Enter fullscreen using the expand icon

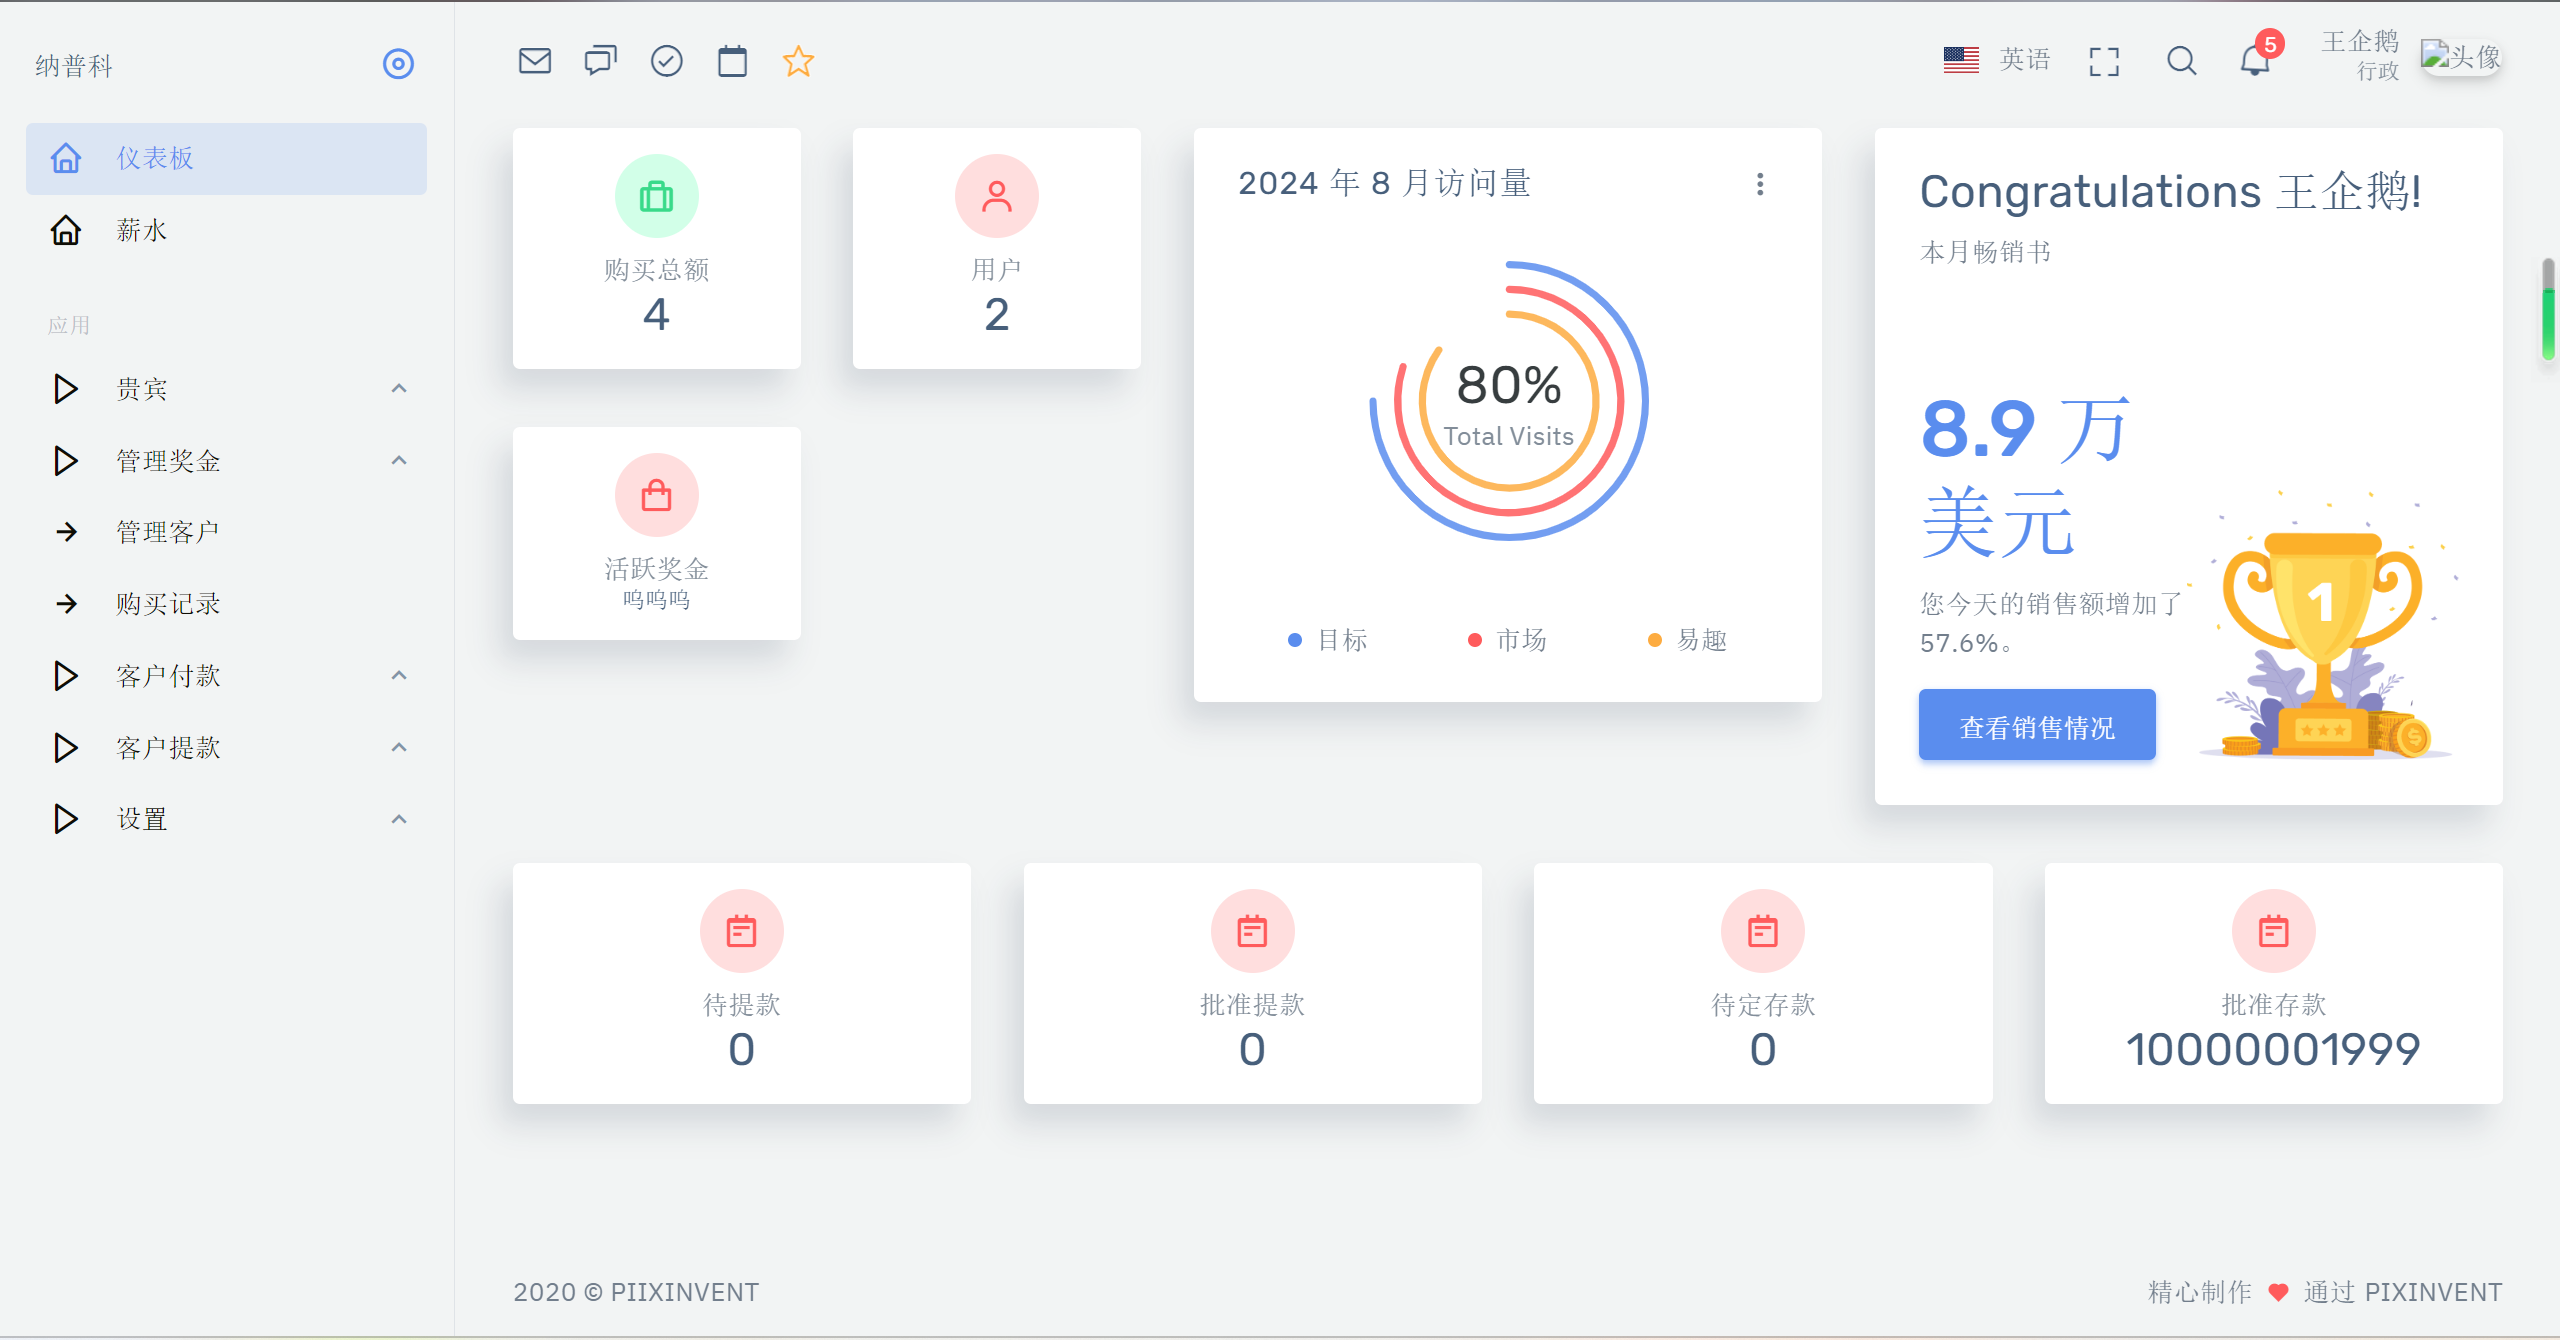[2104, 62]
